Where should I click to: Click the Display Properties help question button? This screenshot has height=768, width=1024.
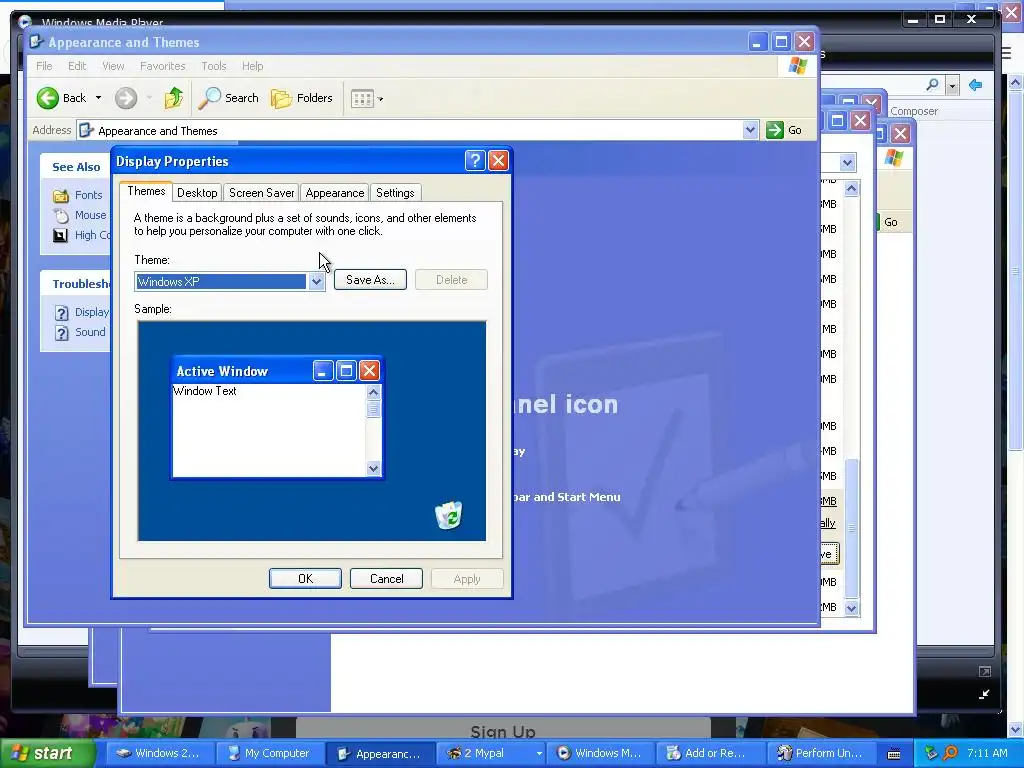click(x=475, y=161)
